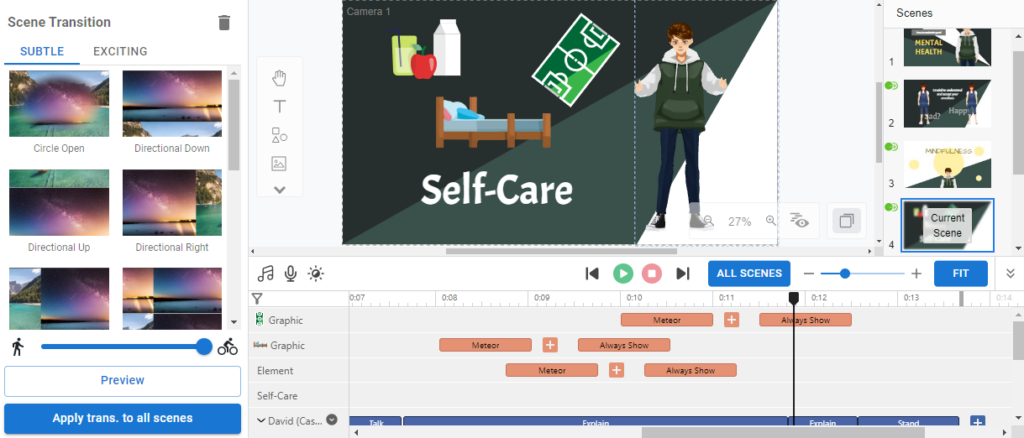Click the Preview button
This screenshot has width=1024, height=438.
122,380
